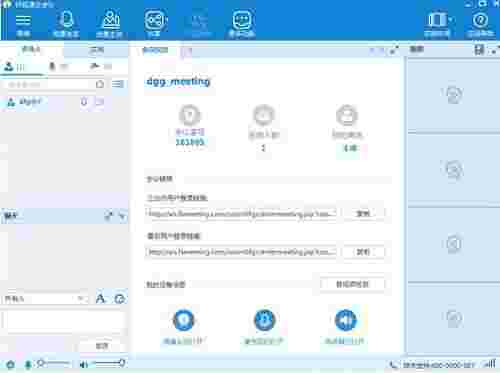Collapse the chat panel with its header arrow
The image size is (500, 373).
coord(122,216)
